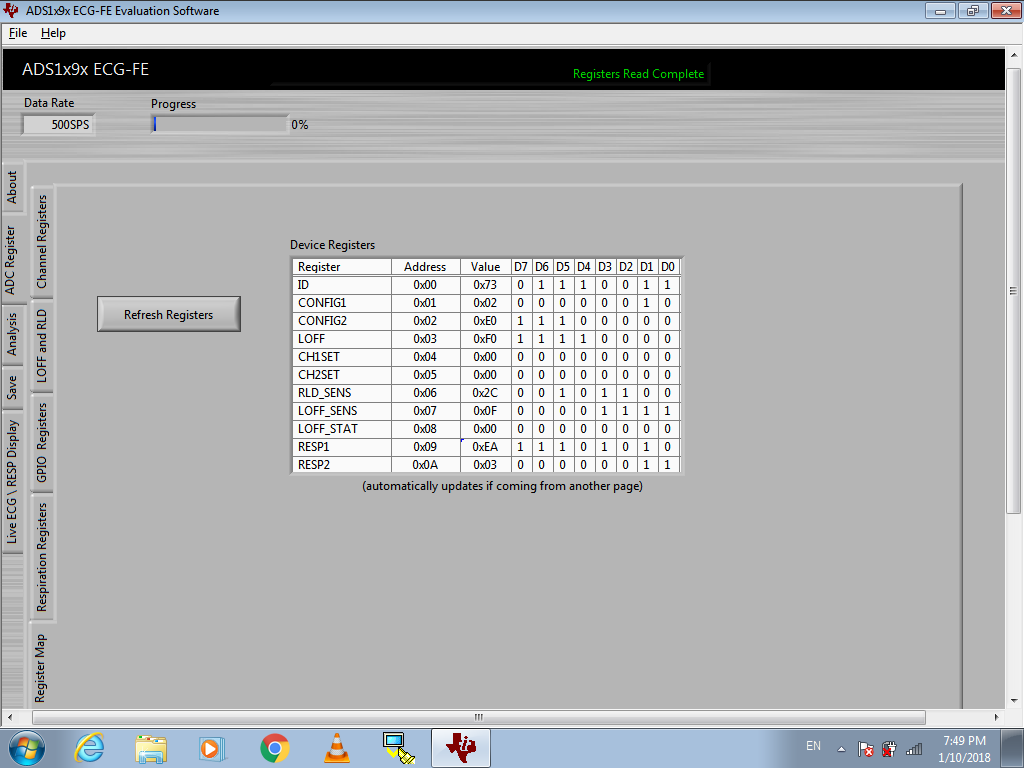Screen dimensions: 1024x768
Task: Click the Data Rate 500SPS field
Action: pyautogui.click(x=59, y=124)
